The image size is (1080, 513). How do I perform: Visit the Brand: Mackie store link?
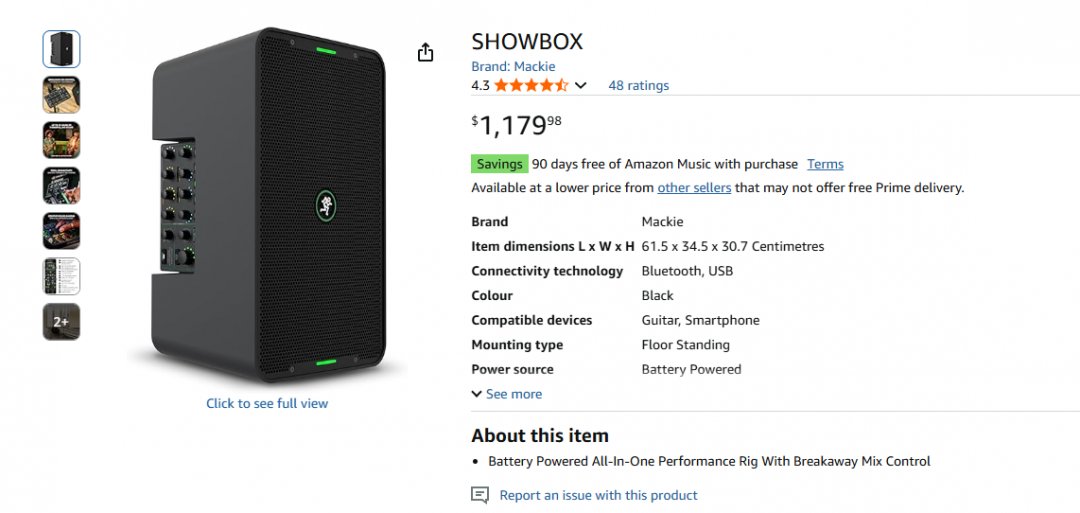pos(513,66)
